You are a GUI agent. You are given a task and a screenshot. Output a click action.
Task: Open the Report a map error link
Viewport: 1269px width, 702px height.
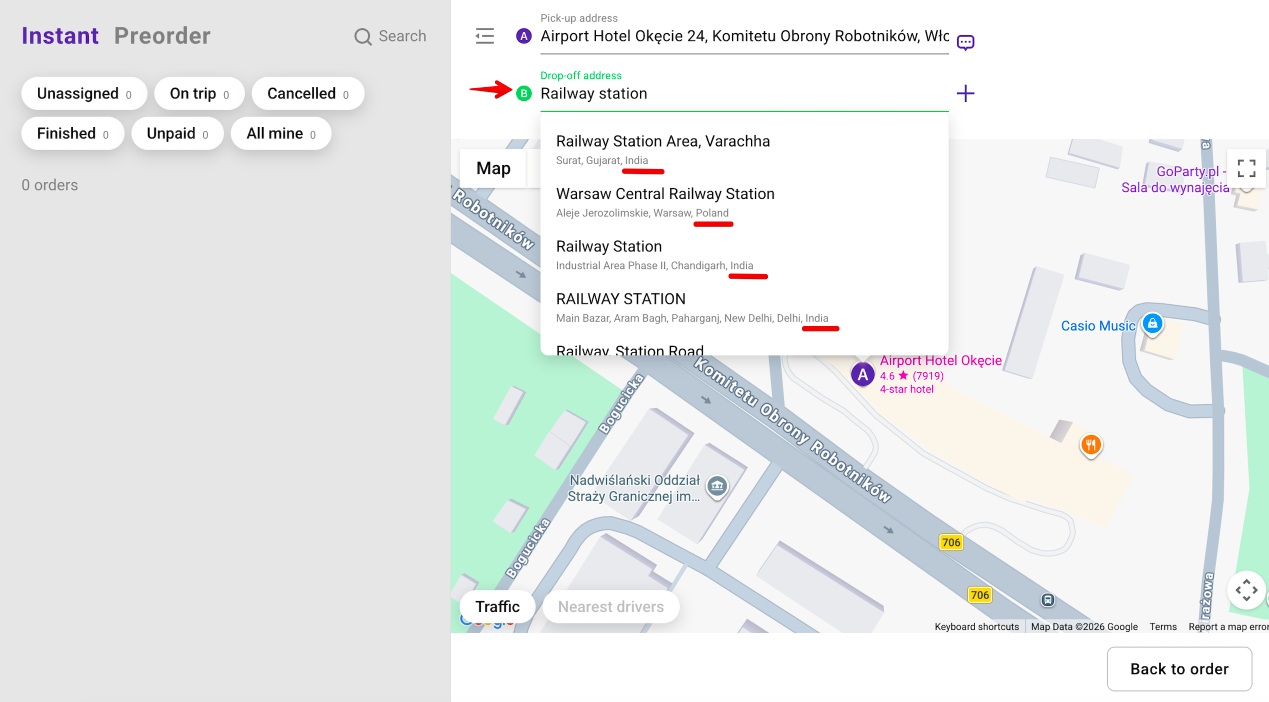point(1228,627)
